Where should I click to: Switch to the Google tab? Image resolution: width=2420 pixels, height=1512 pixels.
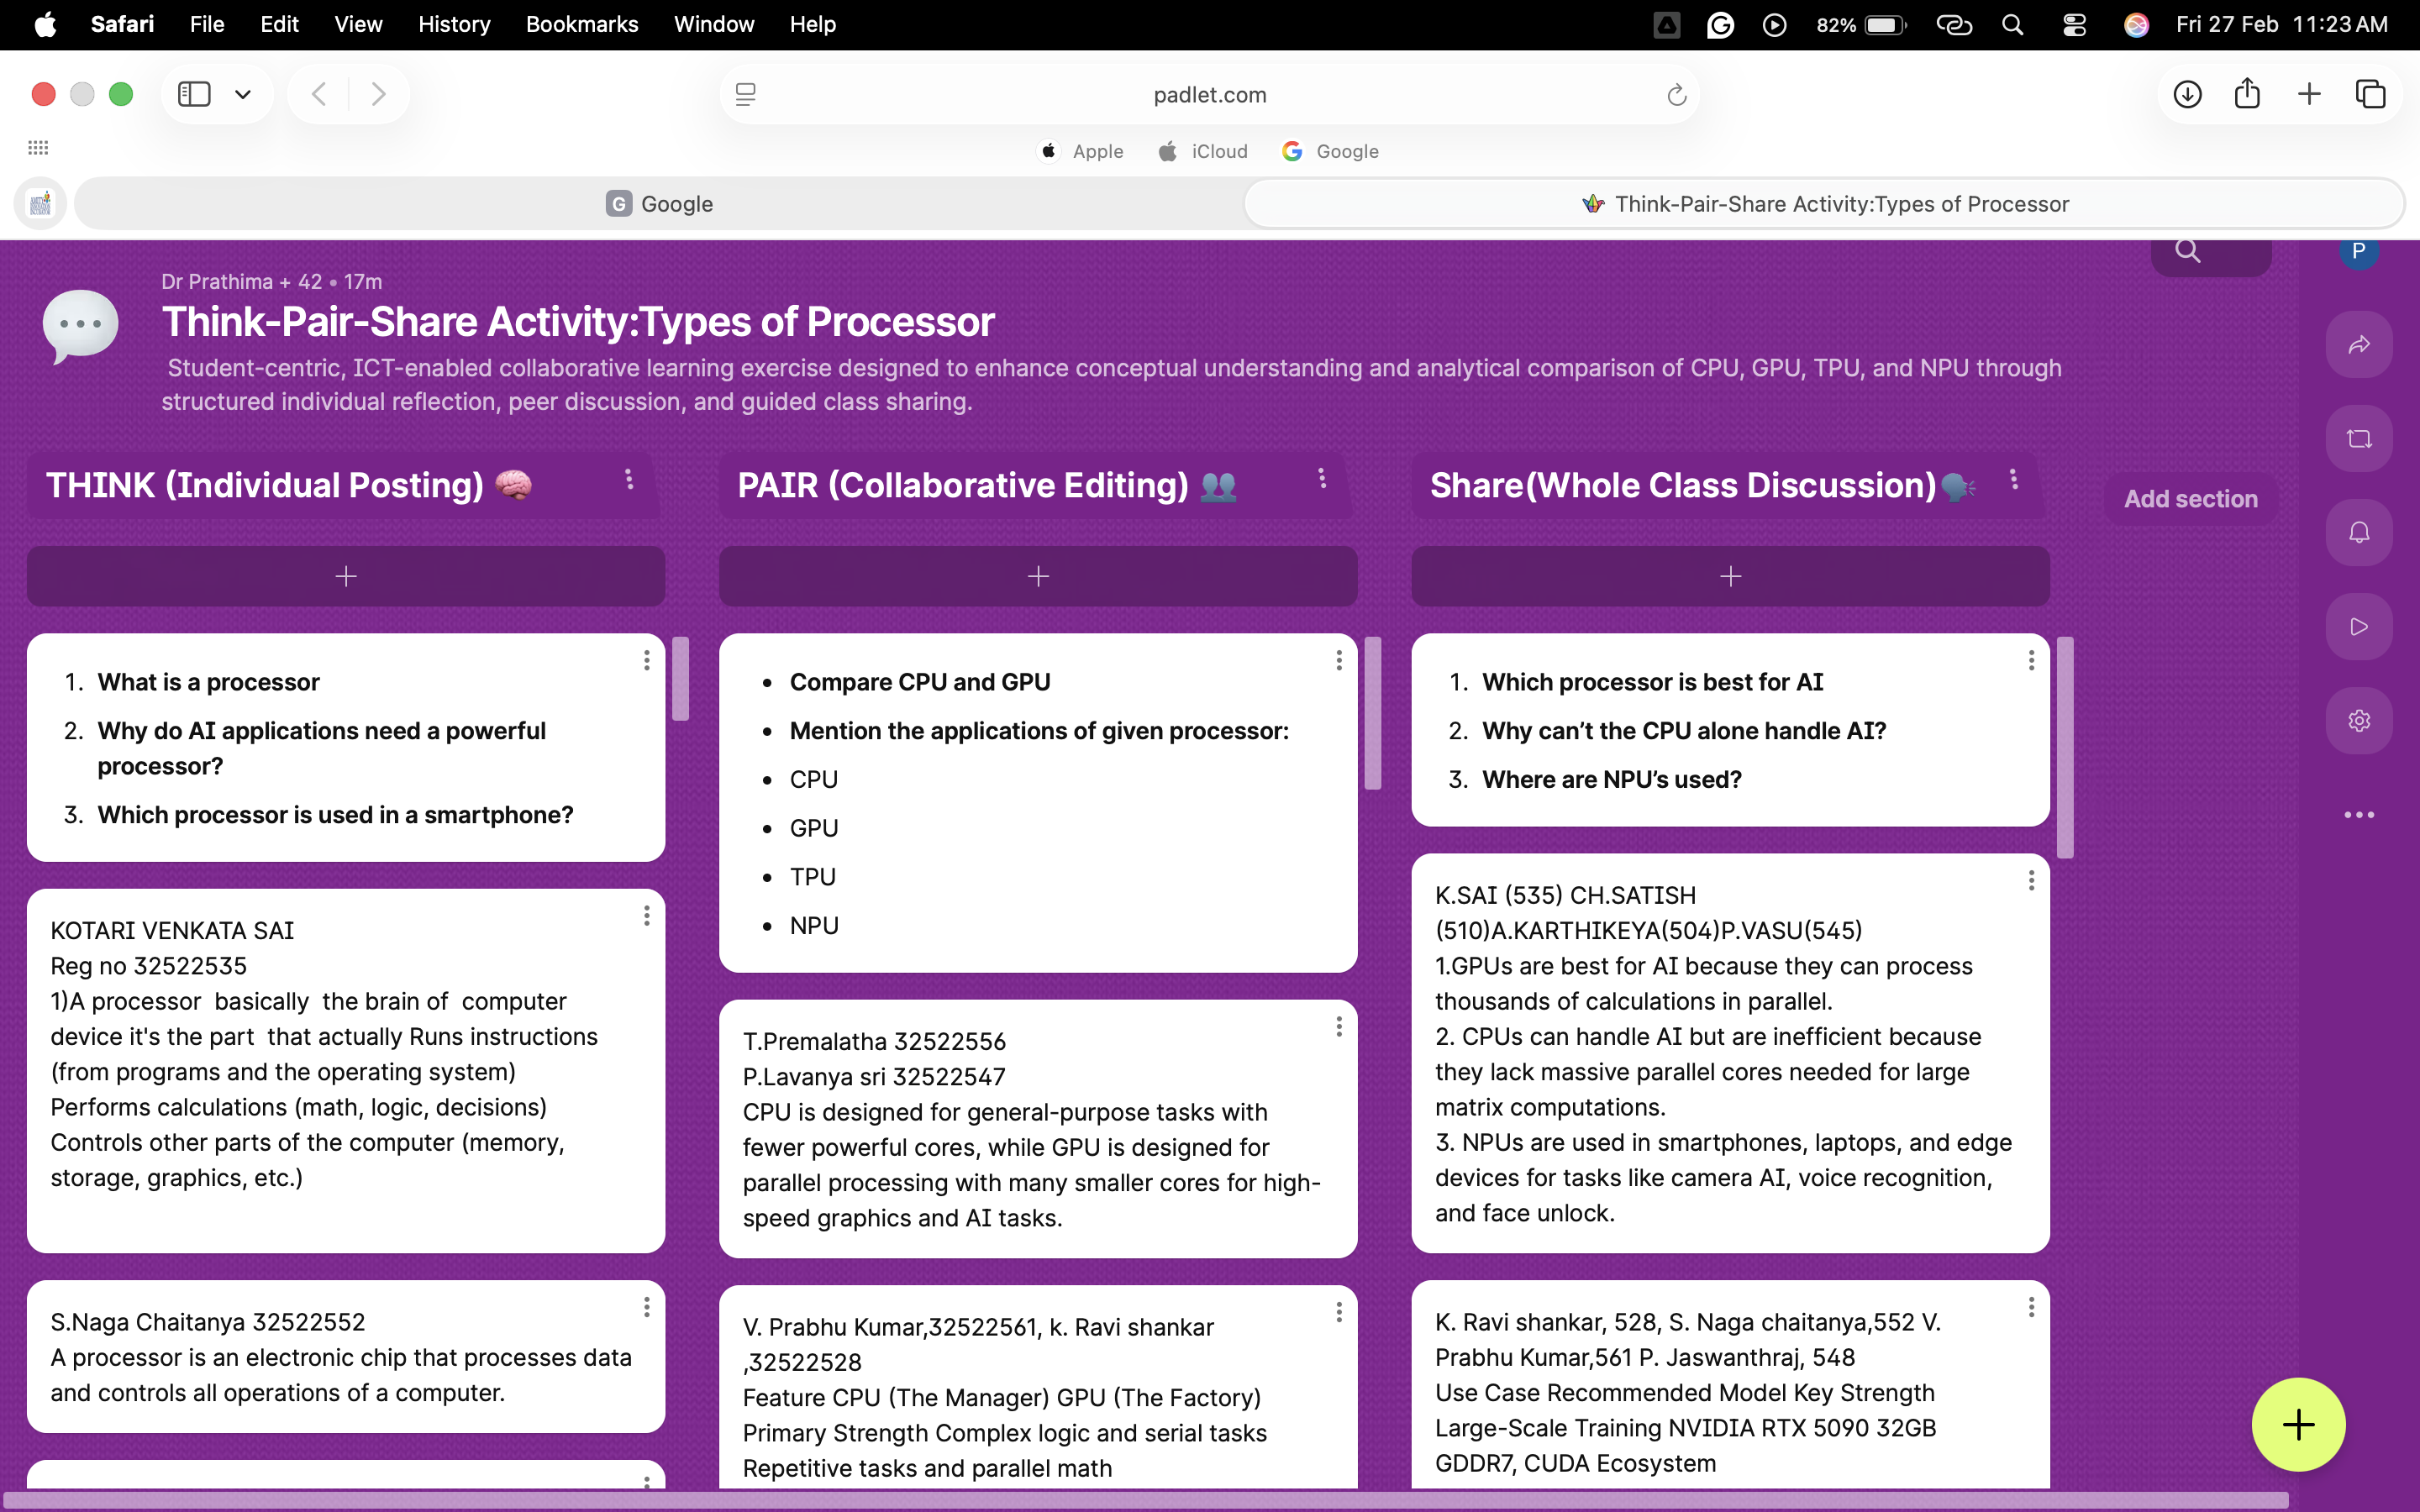[659, 204]
